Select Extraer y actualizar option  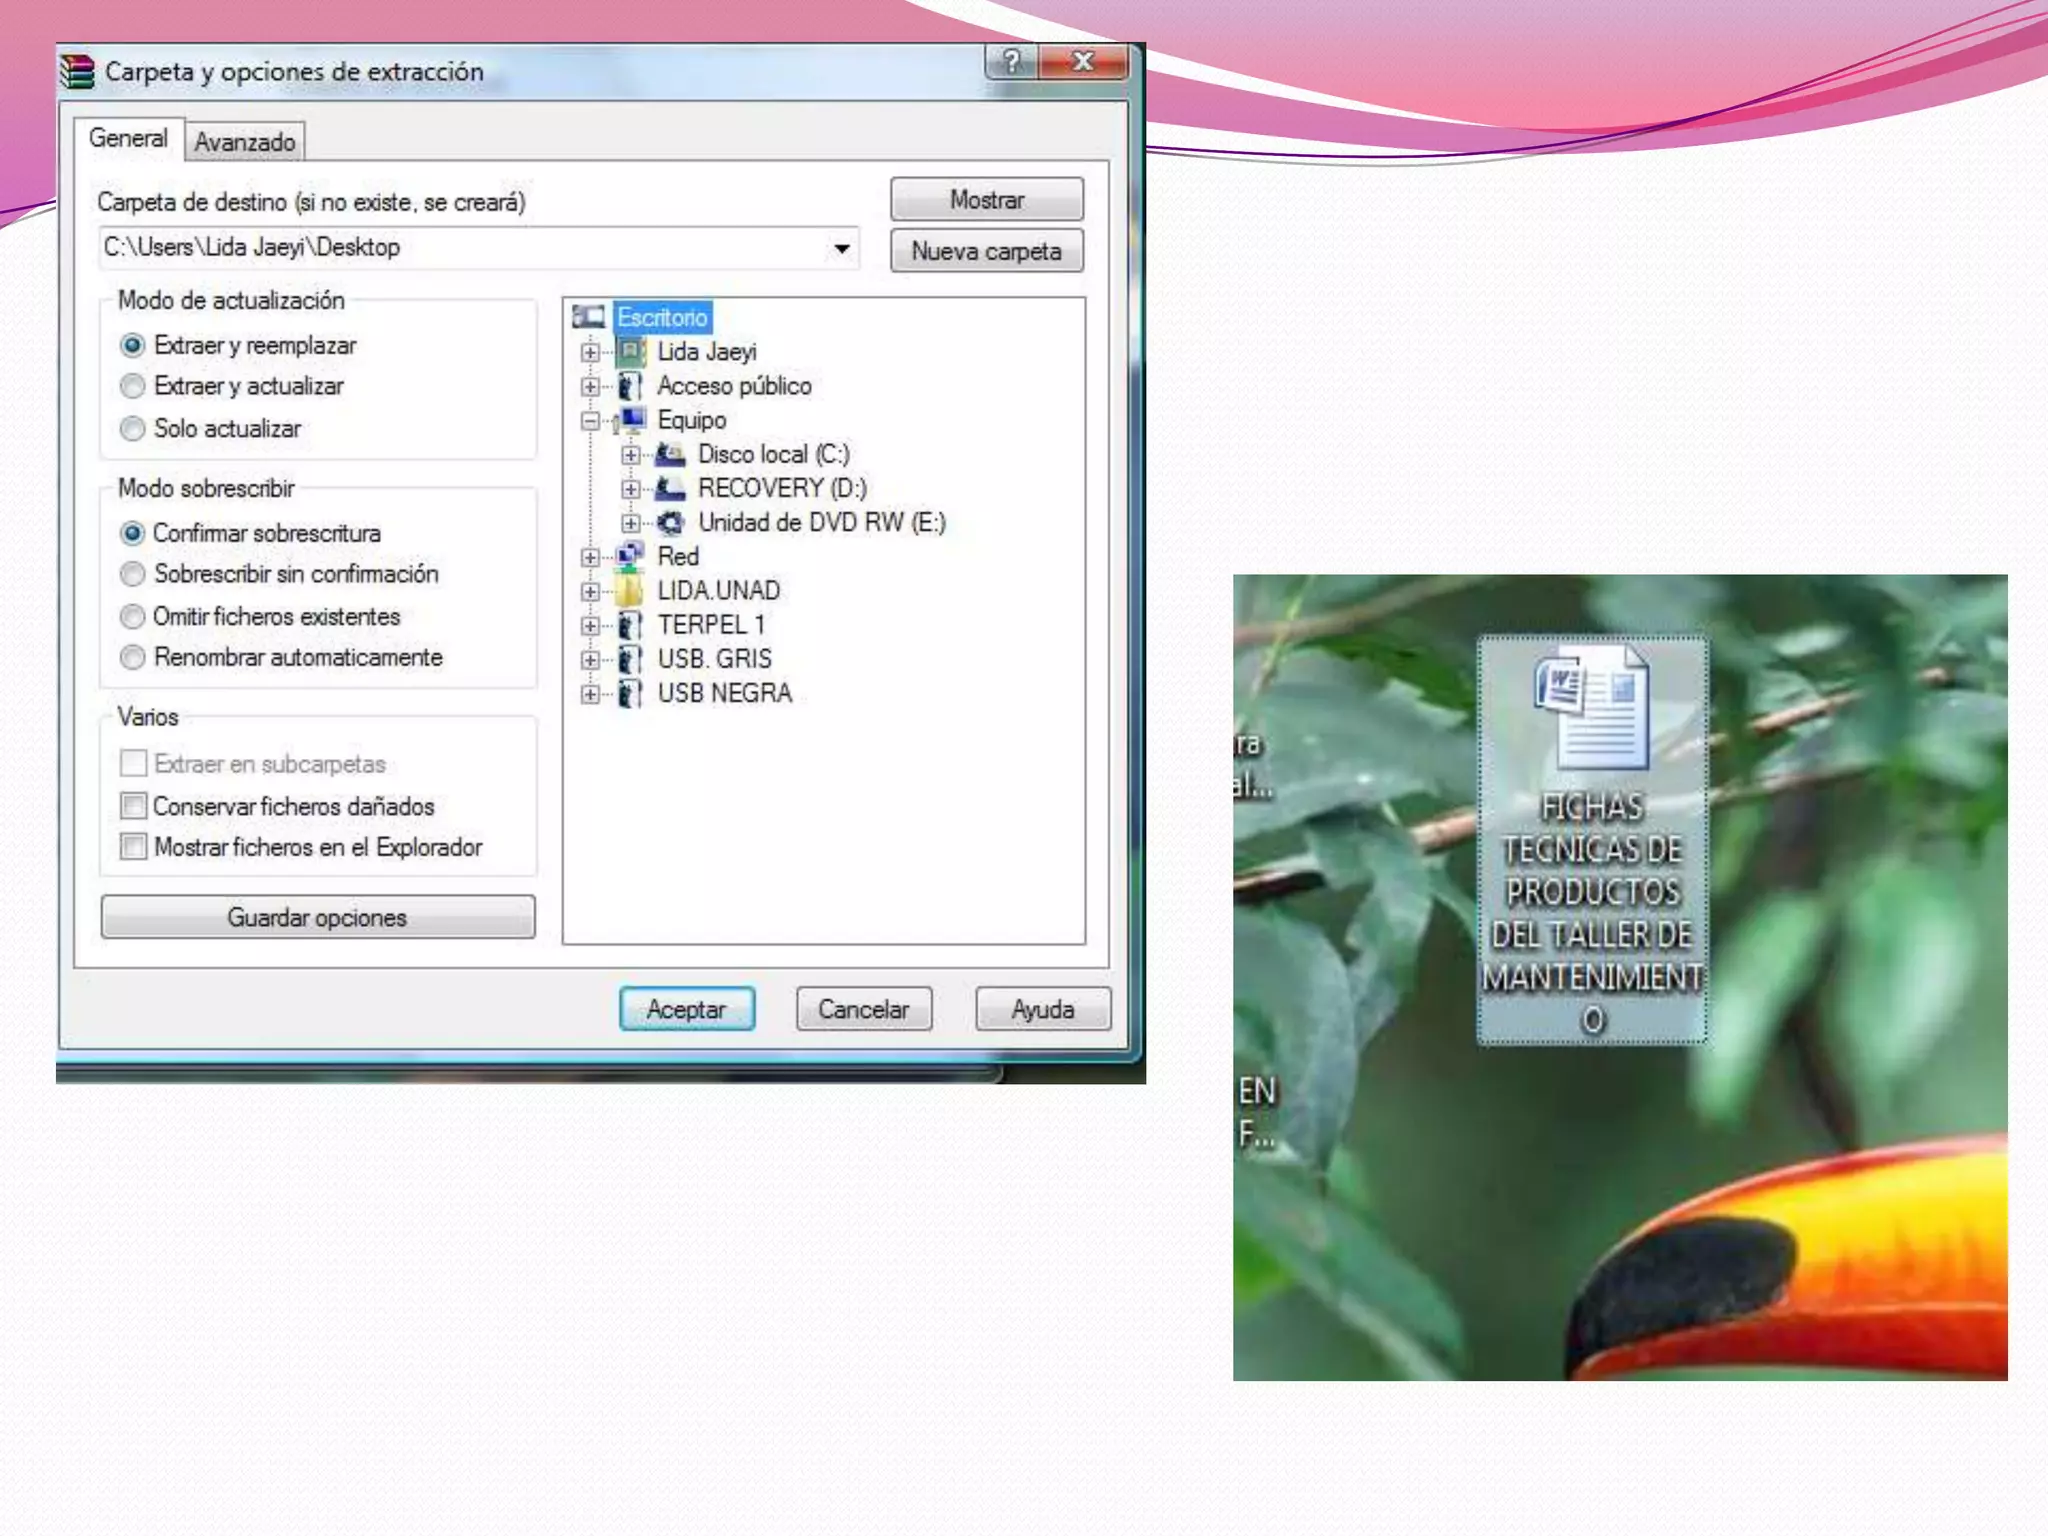point(132,386)
